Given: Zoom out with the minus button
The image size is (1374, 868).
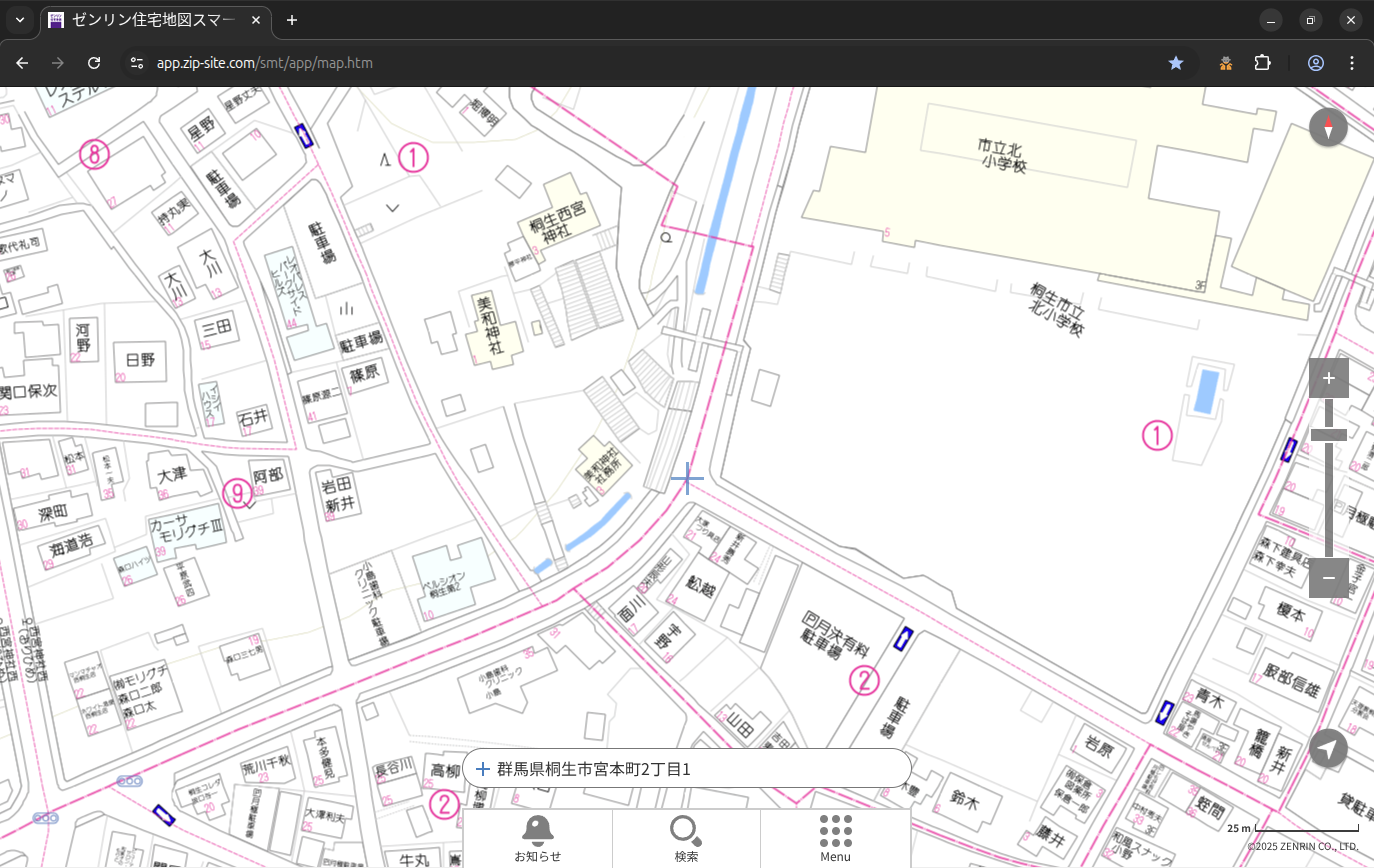Looking at the screenshot, I should click(1328, 578).
